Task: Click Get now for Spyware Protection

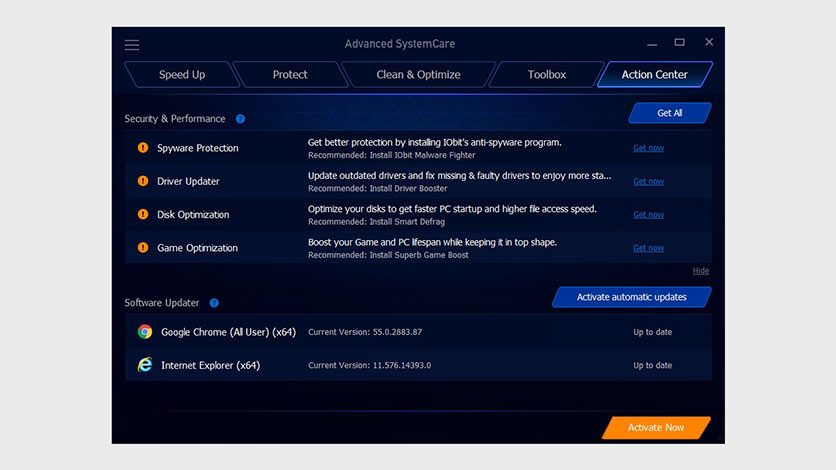Action: [648, 148]
